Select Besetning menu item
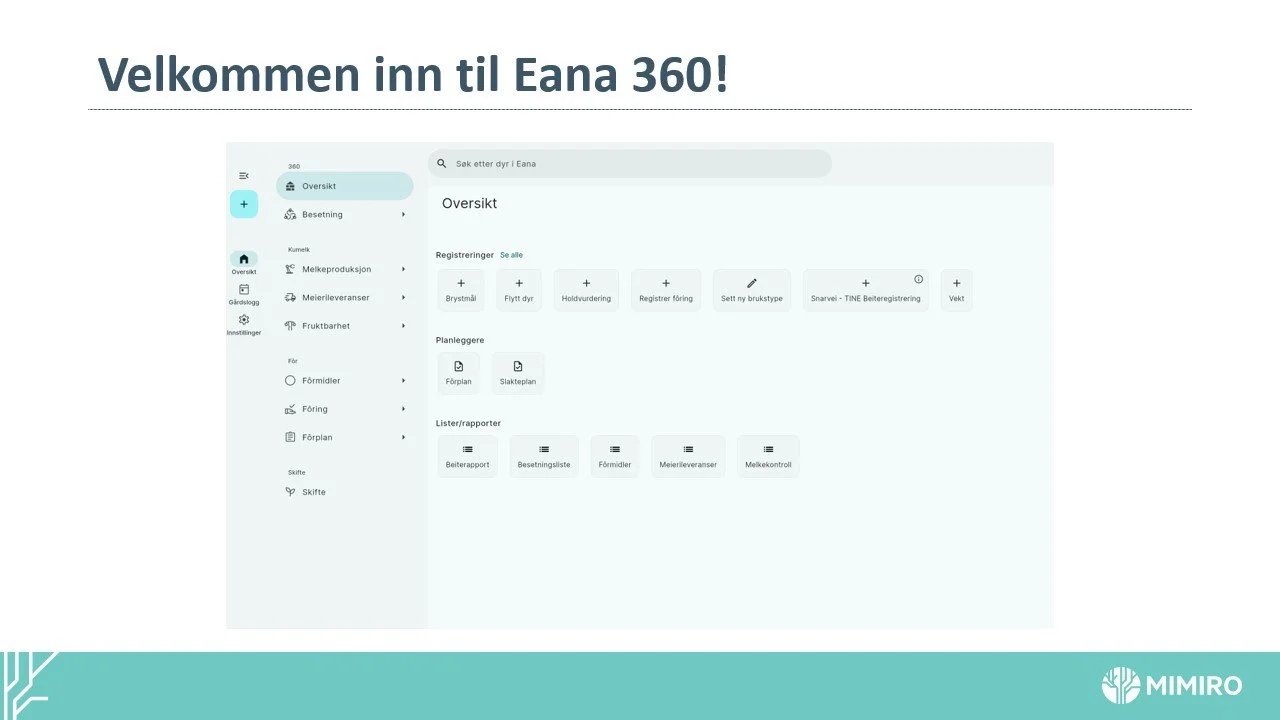 (345, 214)
